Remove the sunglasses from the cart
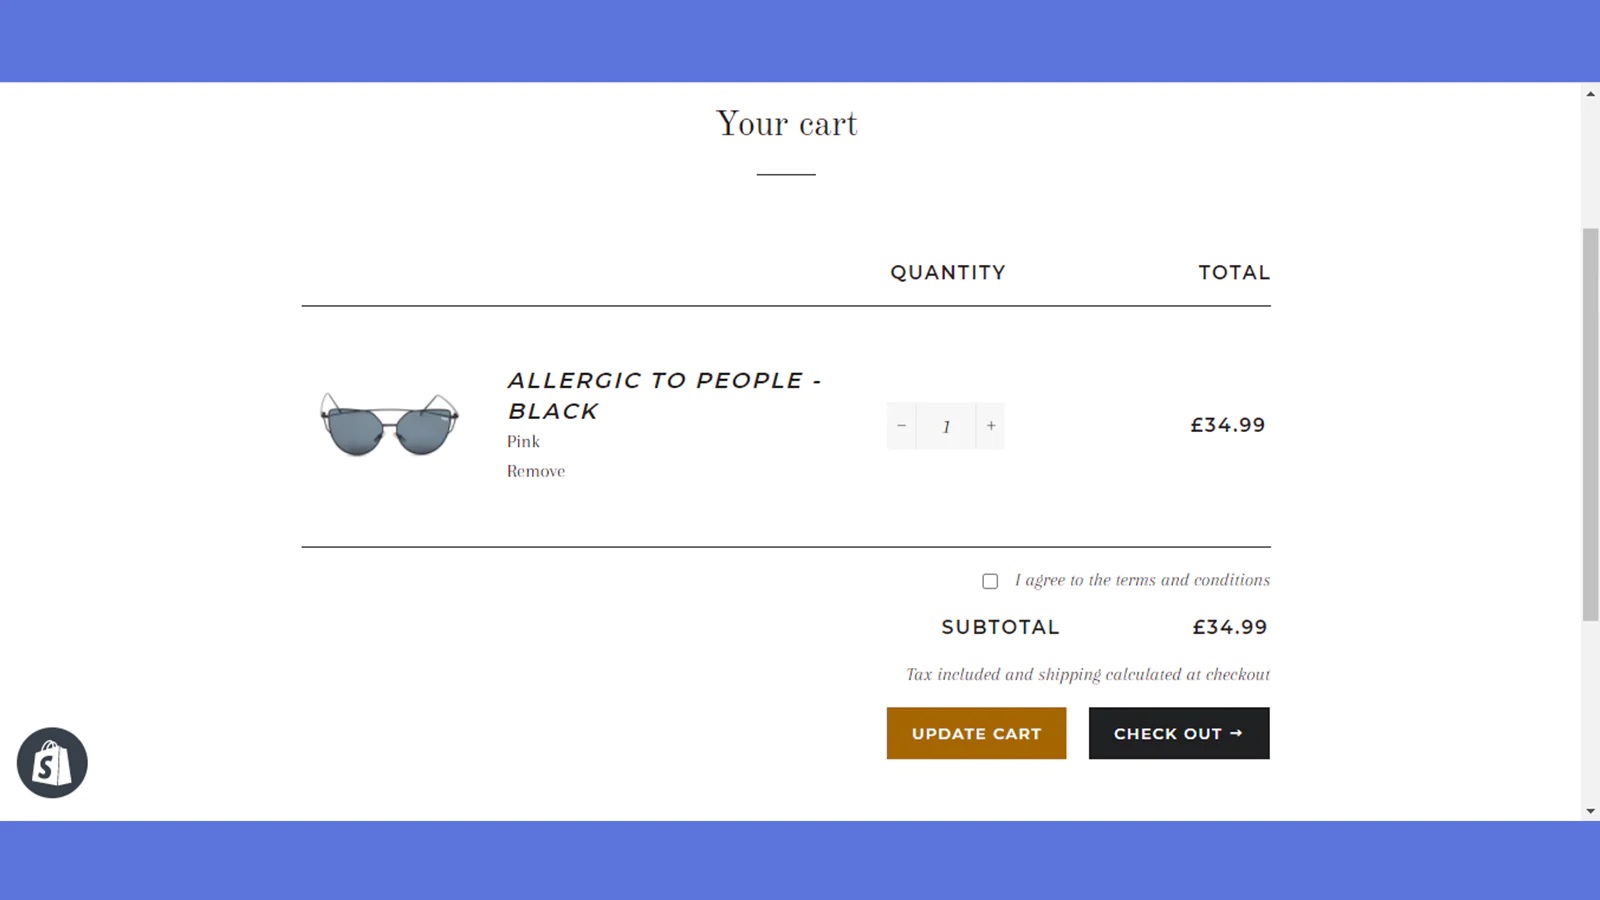This screenshot has width=1600, height=900. tap(535, 471)
